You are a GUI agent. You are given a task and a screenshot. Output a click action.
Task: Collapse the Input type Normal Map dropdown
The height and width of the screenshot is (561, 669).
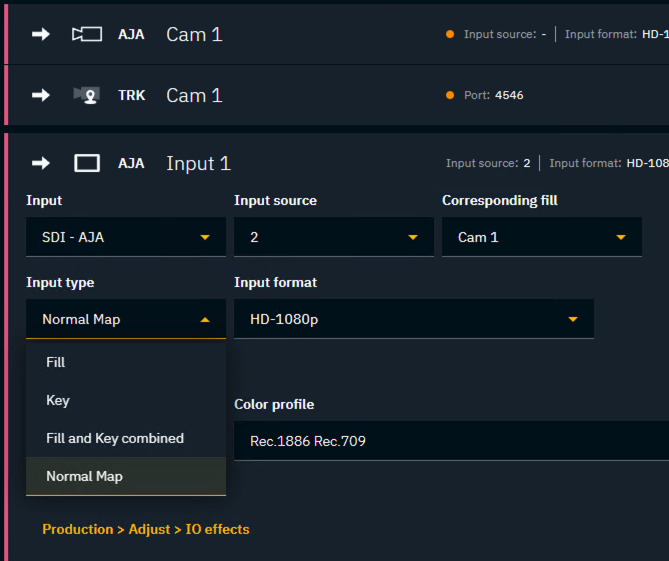(126, 319)
